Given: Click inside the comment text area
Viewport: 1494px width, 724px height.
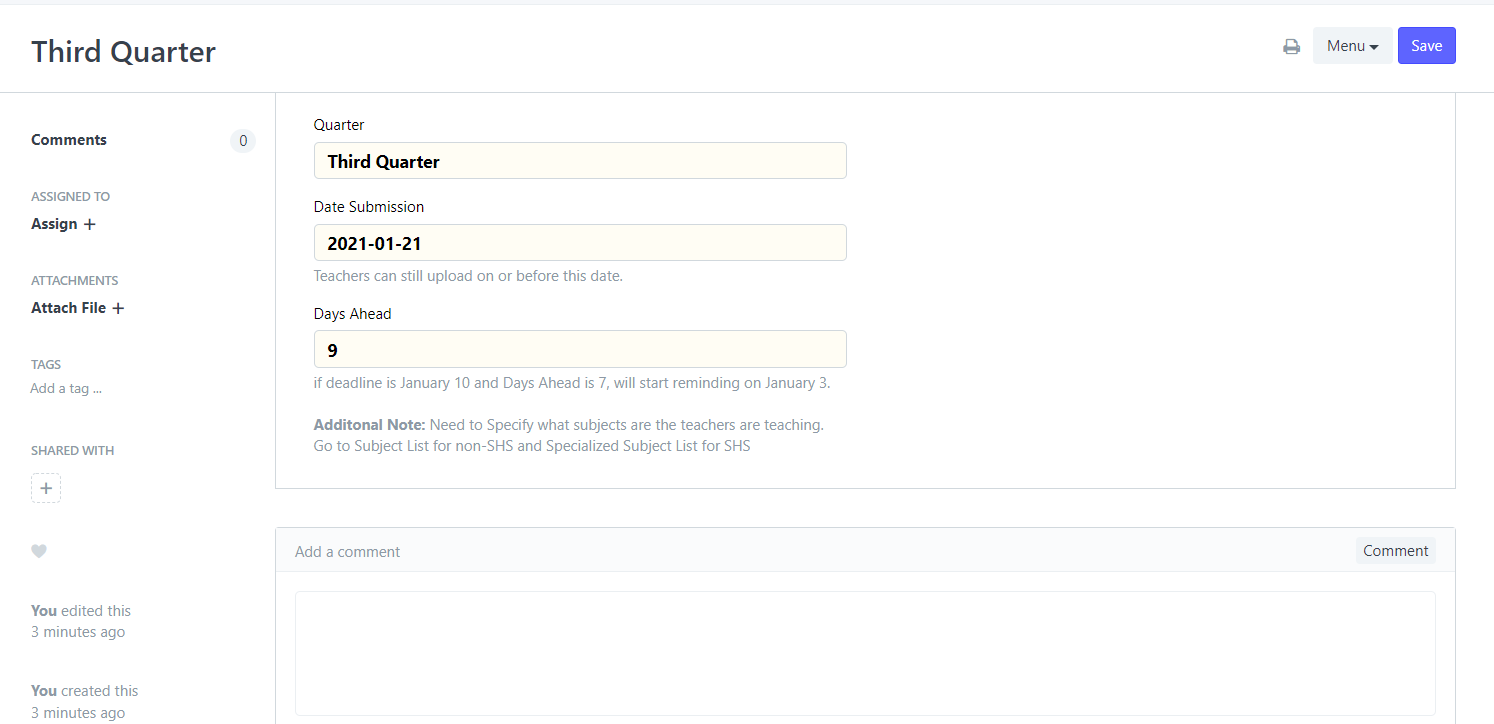Looking at the screenshot, I should click(x=865, y=653).
